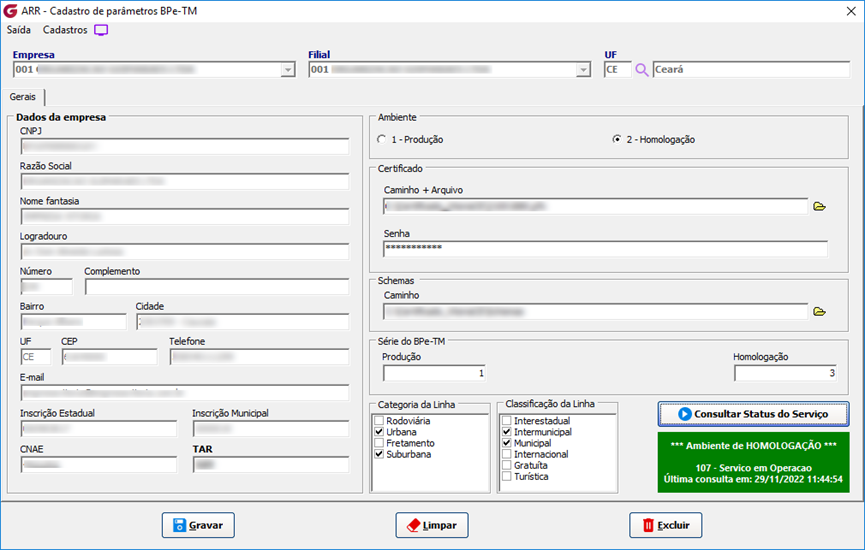Uncheck the Urbana category checkbox
865x550 pixels.
pos(379,432)
